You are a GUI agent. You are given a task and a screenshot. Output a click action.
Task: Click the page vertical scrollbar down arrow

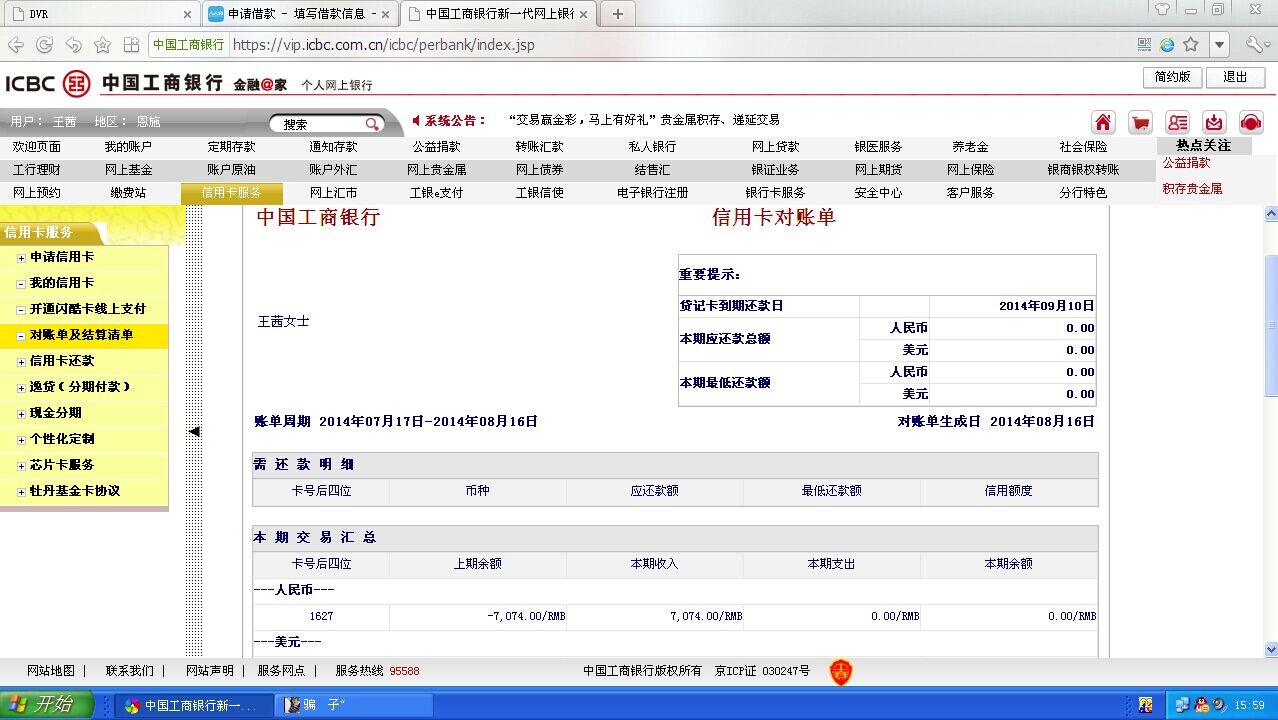pyautogui.click(x=1271, y=649)
